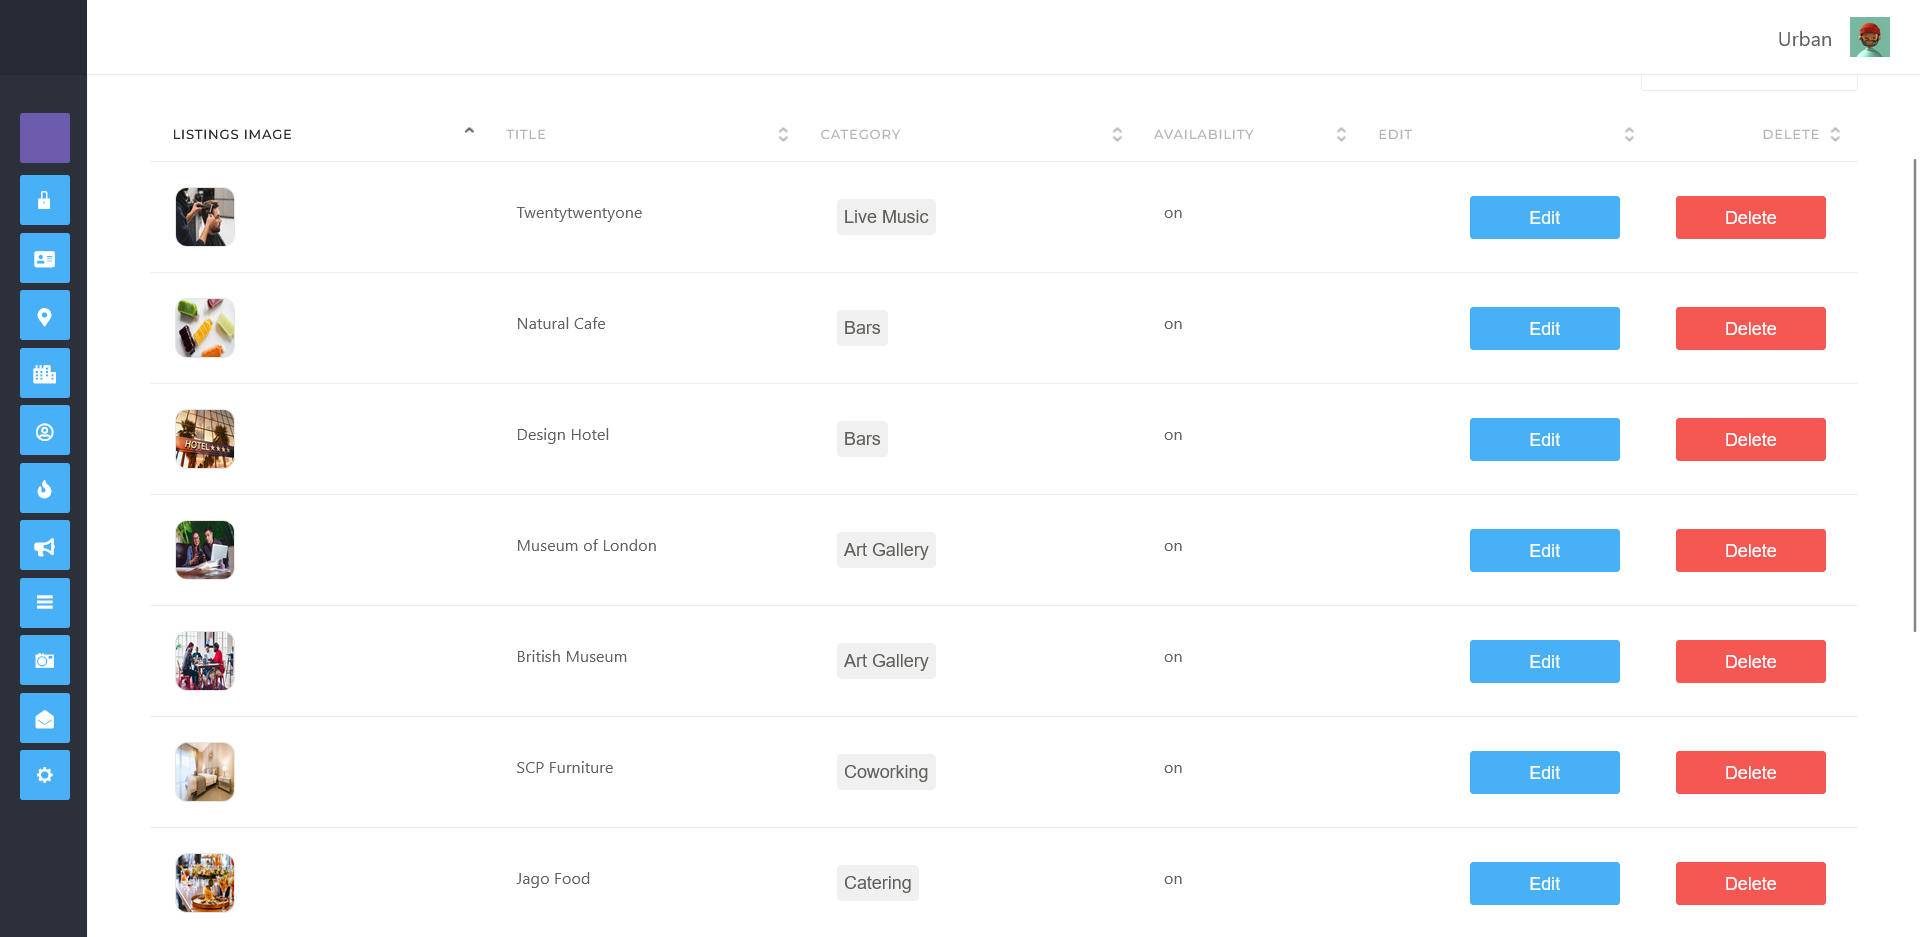Toggle the Museum of London availability off

(x=1173, y=545)
